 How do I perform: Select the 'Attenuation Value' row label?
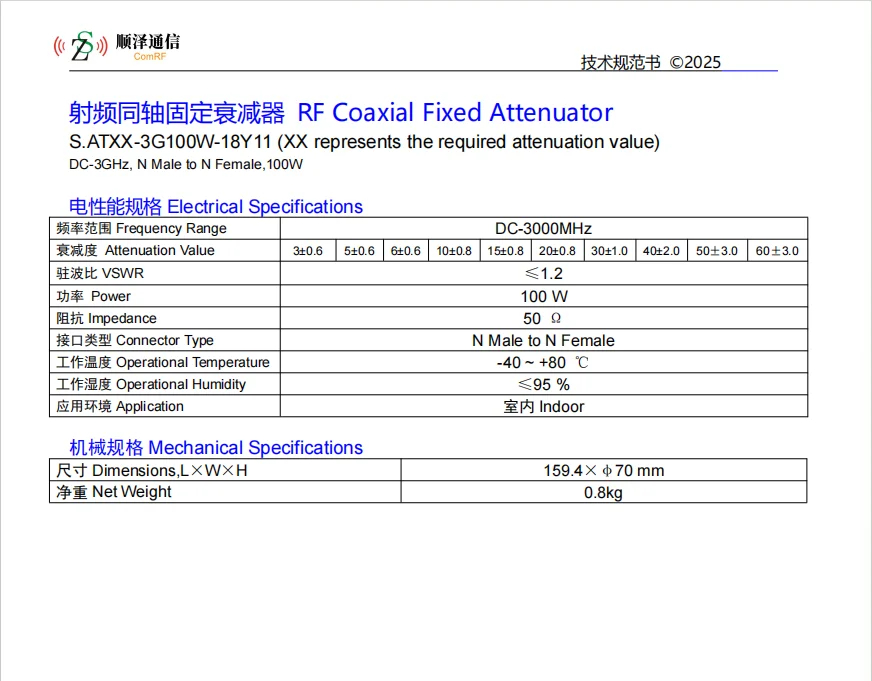(x=135, y=251)
